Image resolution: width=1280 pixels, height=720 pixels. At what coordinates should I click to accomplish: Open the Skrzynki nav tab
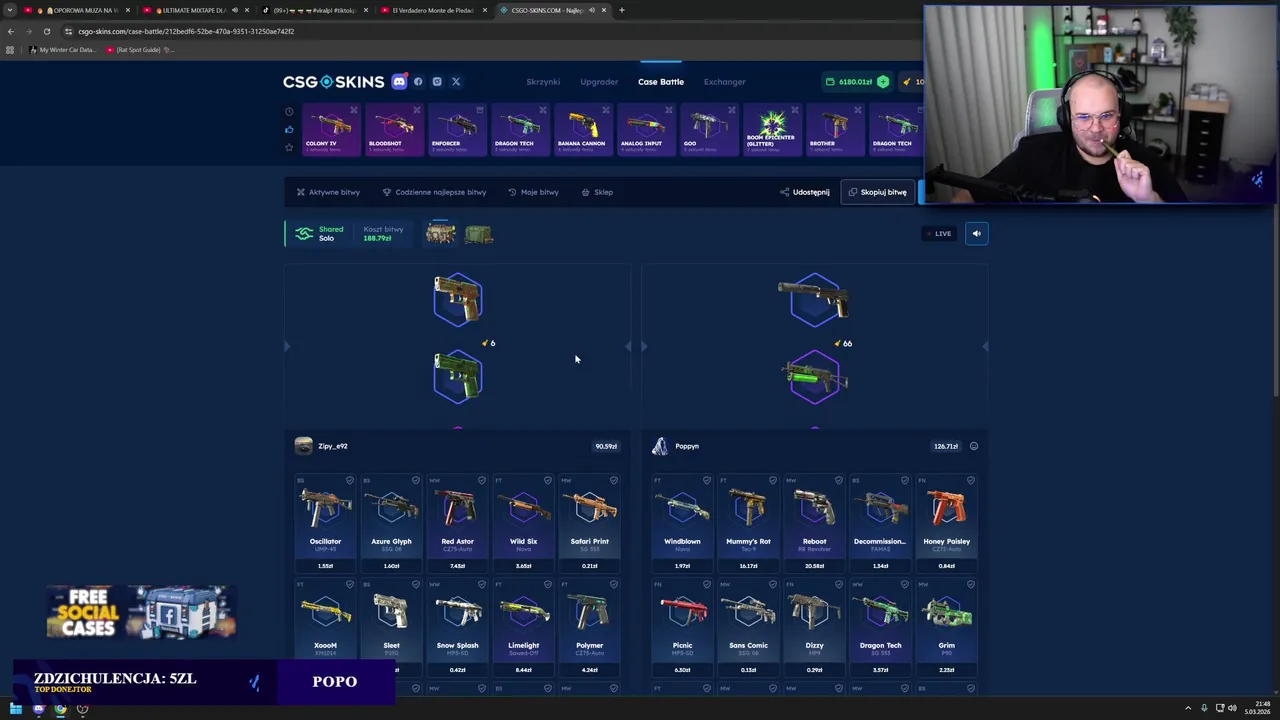tap(543, 82)
